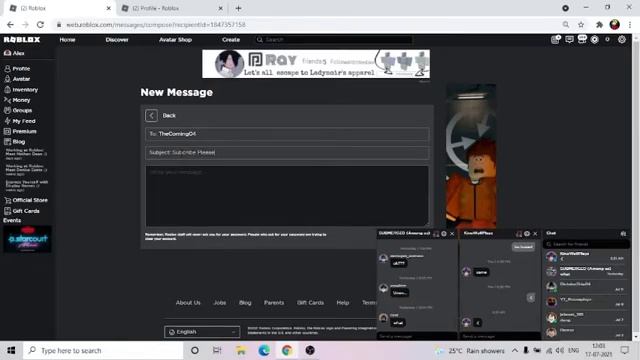Open Avatar Shop in the top navigation
Viewport: 640px width, 360px height.
pos(176,40)
